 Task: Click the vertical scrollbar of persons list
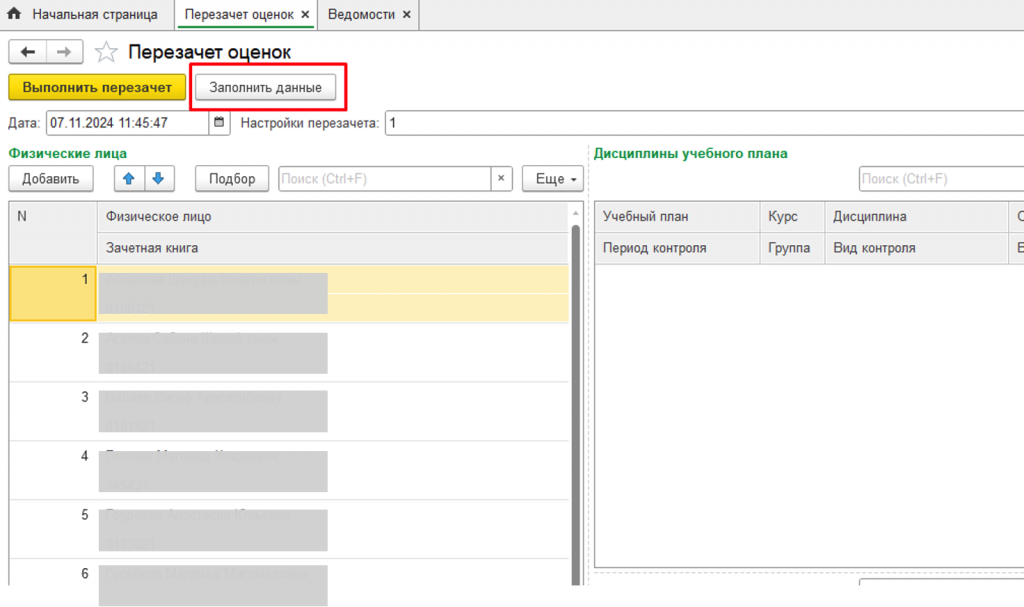(575, 400)
